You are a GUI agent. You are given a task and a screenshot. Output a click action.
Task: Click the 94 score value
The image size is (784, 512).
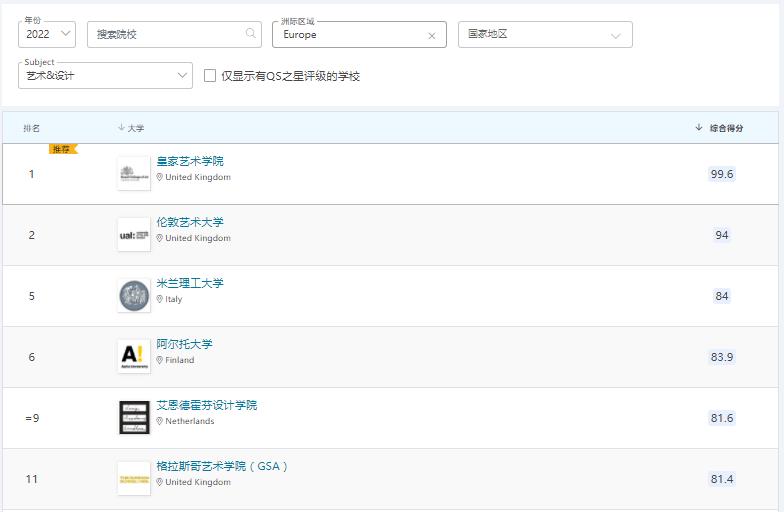pos(722,235)
